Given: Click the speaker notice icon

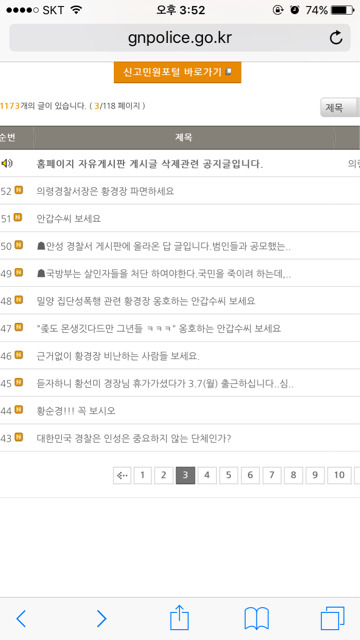Looking at the screenshot, I should click(7, 164).
